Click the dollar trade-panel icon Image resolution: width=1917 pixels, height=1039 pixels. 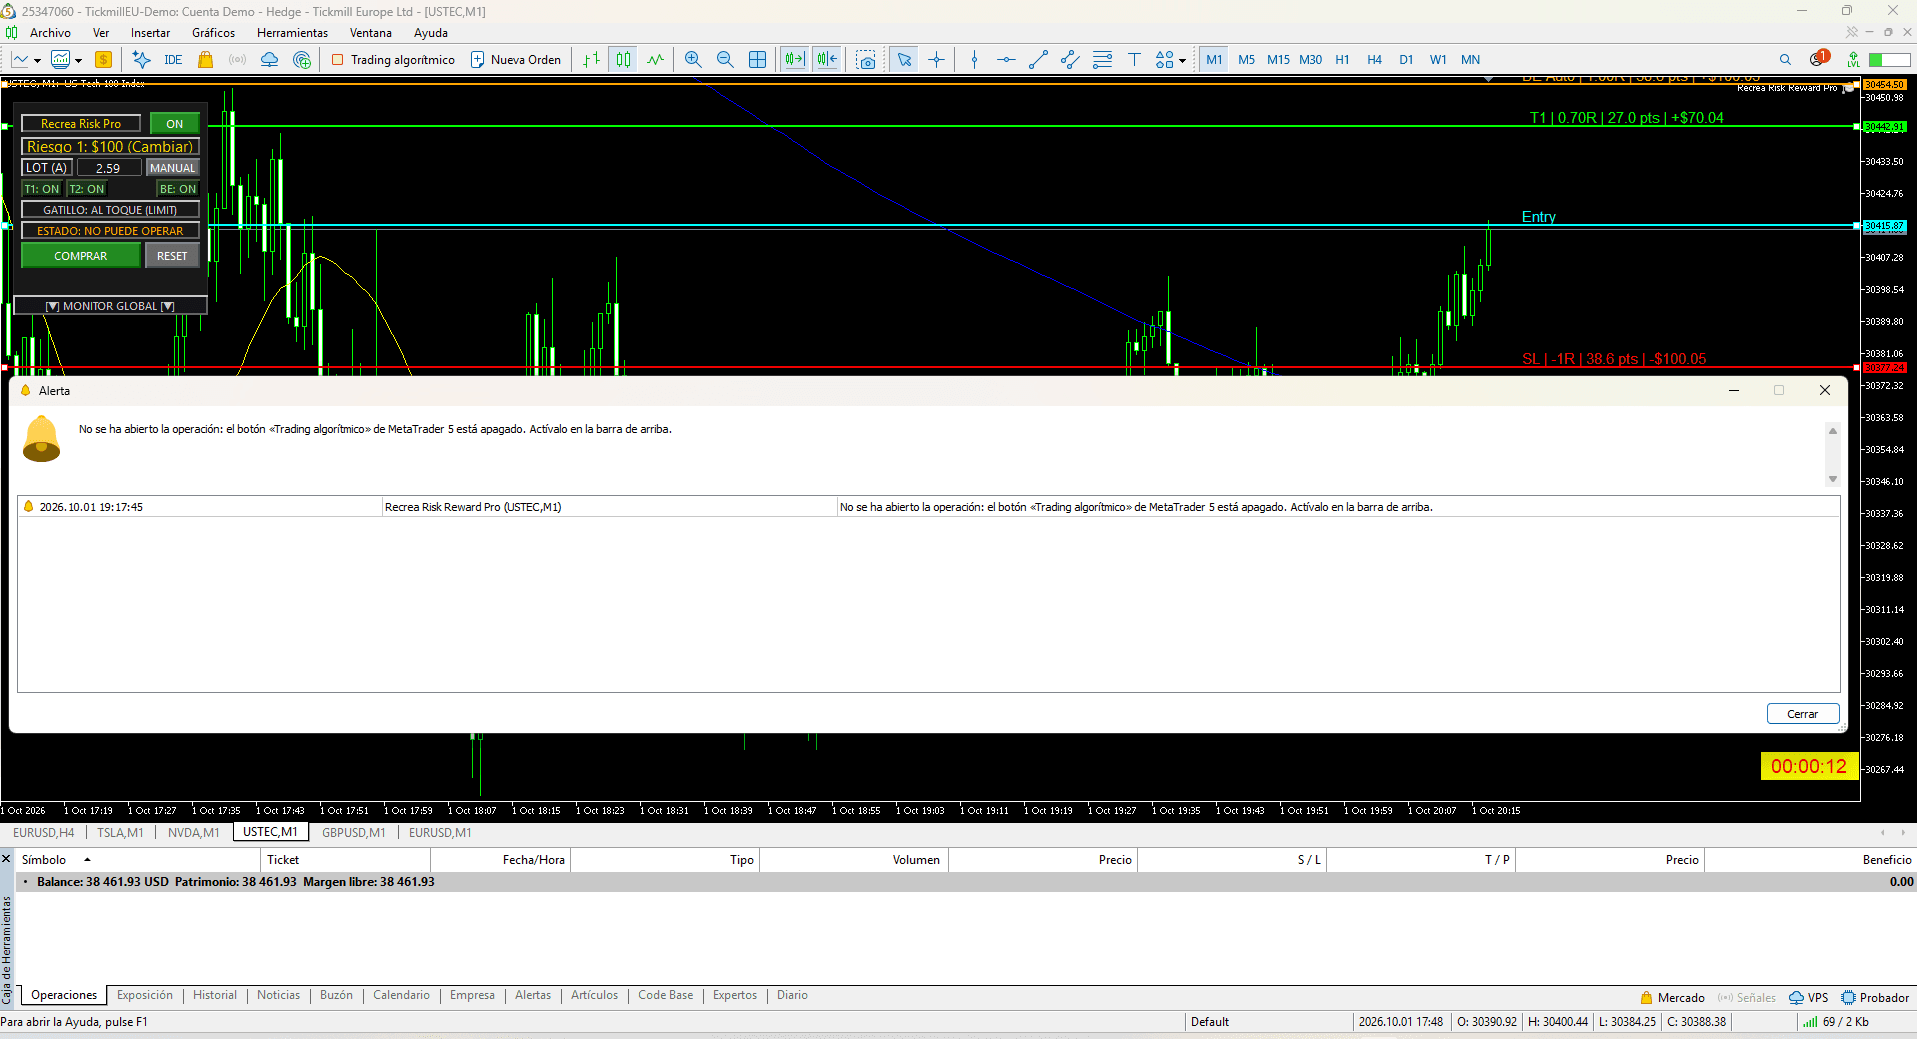coord(103,60)
